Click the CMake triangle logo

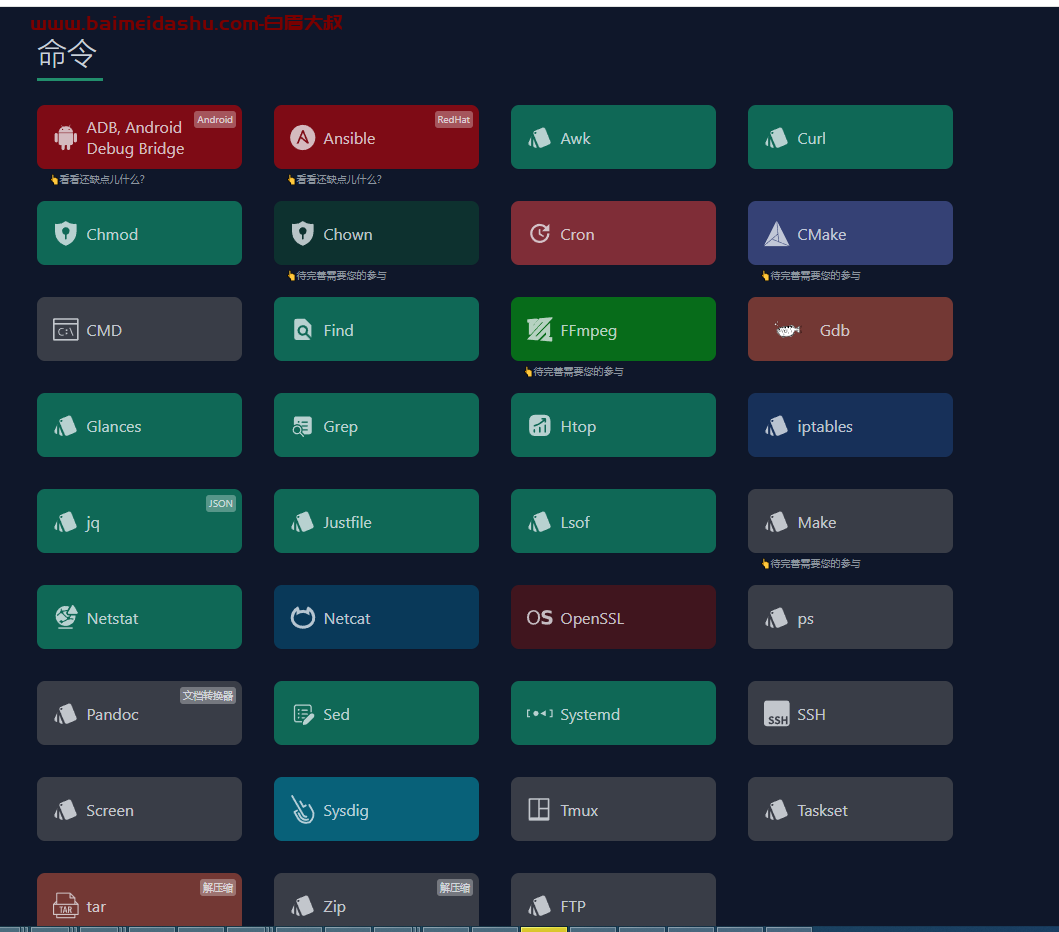(x=777, y=234)
